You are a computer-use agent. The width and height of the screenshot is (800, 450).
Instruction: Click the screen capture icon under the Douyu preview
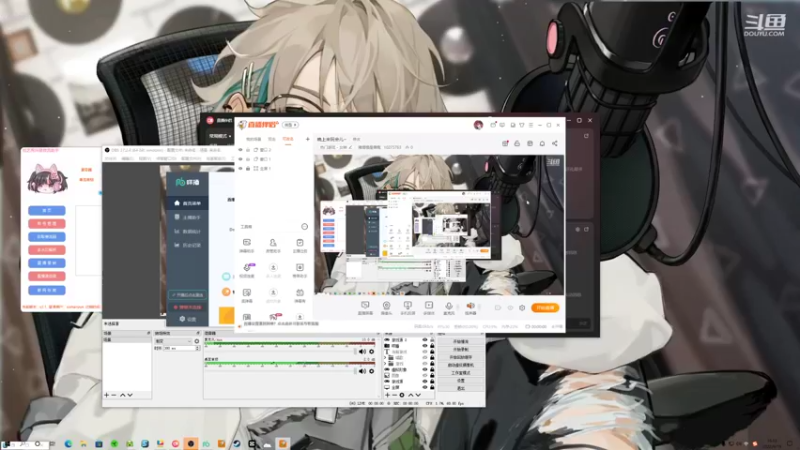(x=365, y=305)
